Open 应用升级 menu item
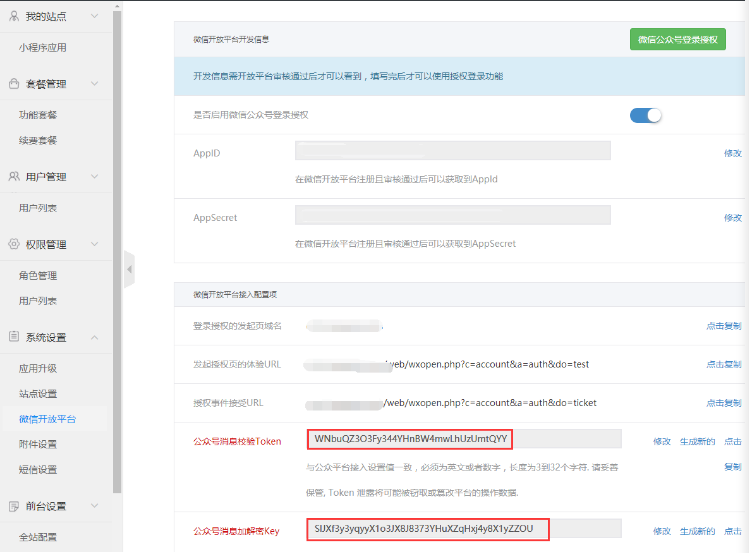The image size is (749, 553). point(38,368)
